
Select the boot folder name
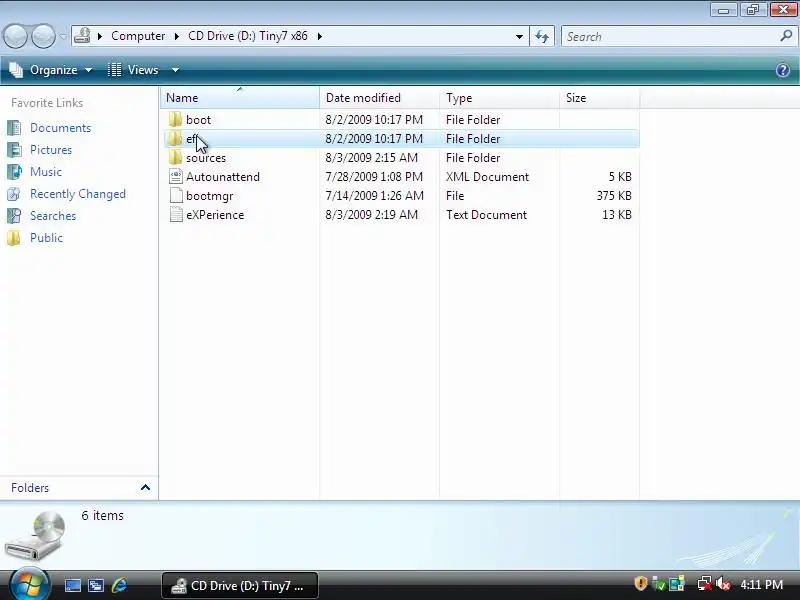[x=198, y=120]
